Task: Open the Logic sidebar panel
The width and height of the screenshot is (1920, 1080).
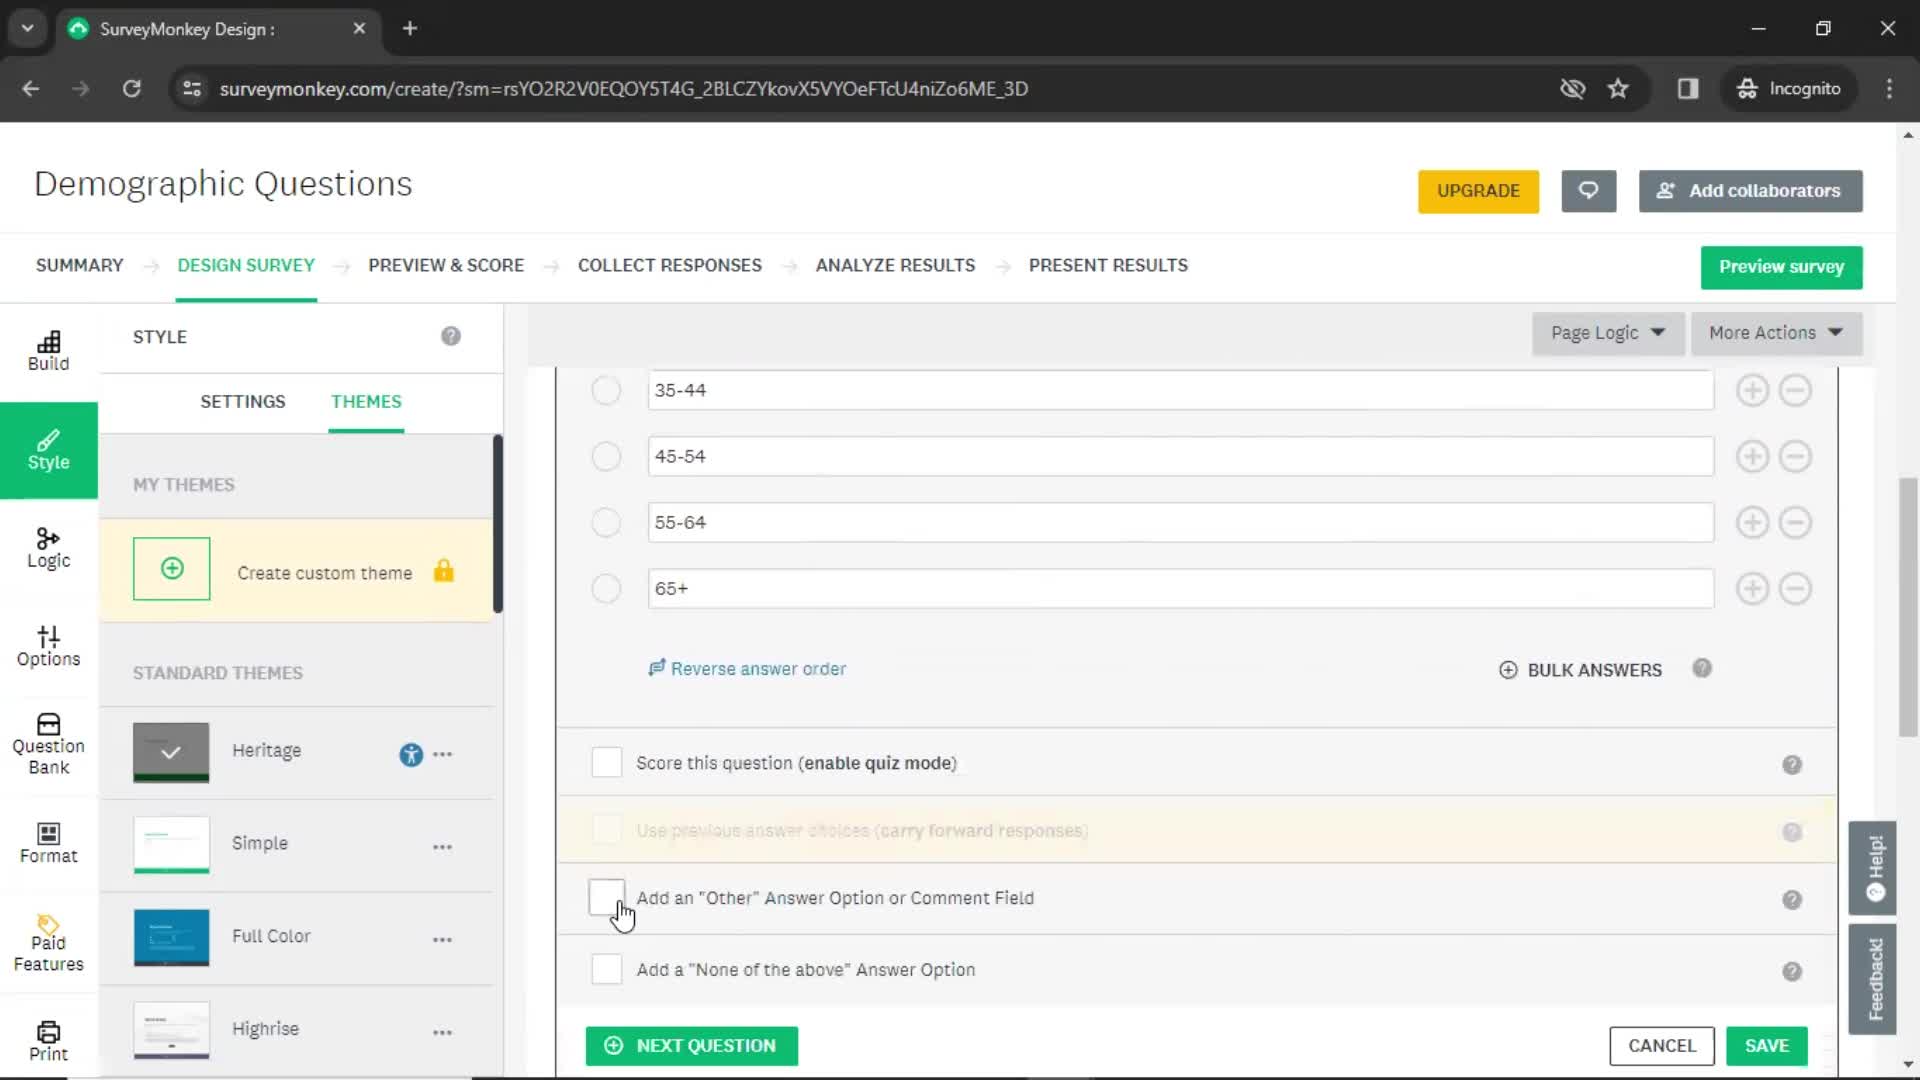Action: coord(48,549)
